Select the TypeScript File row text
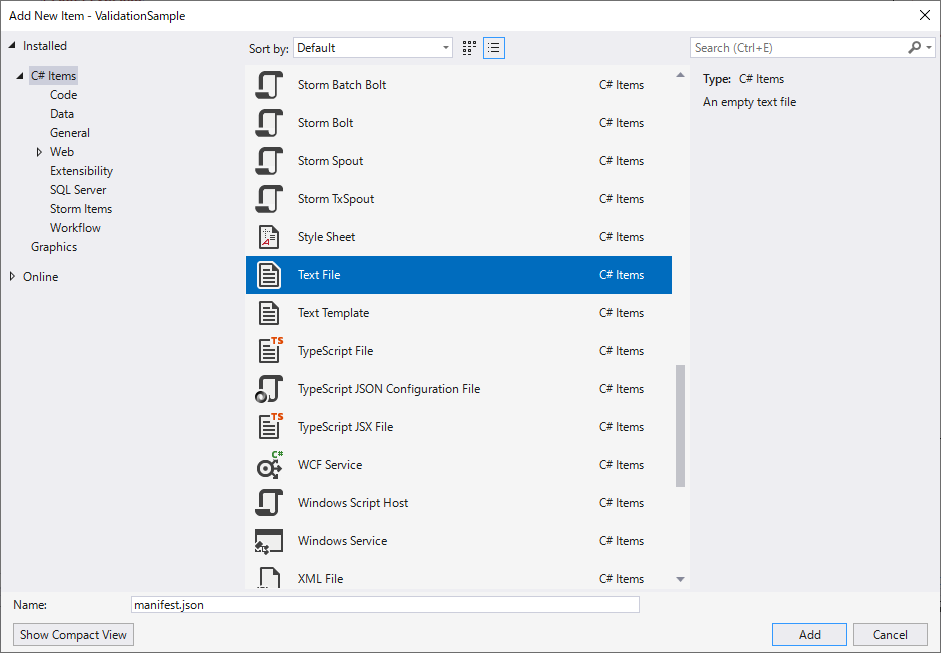This screenshot has height=653, width=941. pos(335,351)
